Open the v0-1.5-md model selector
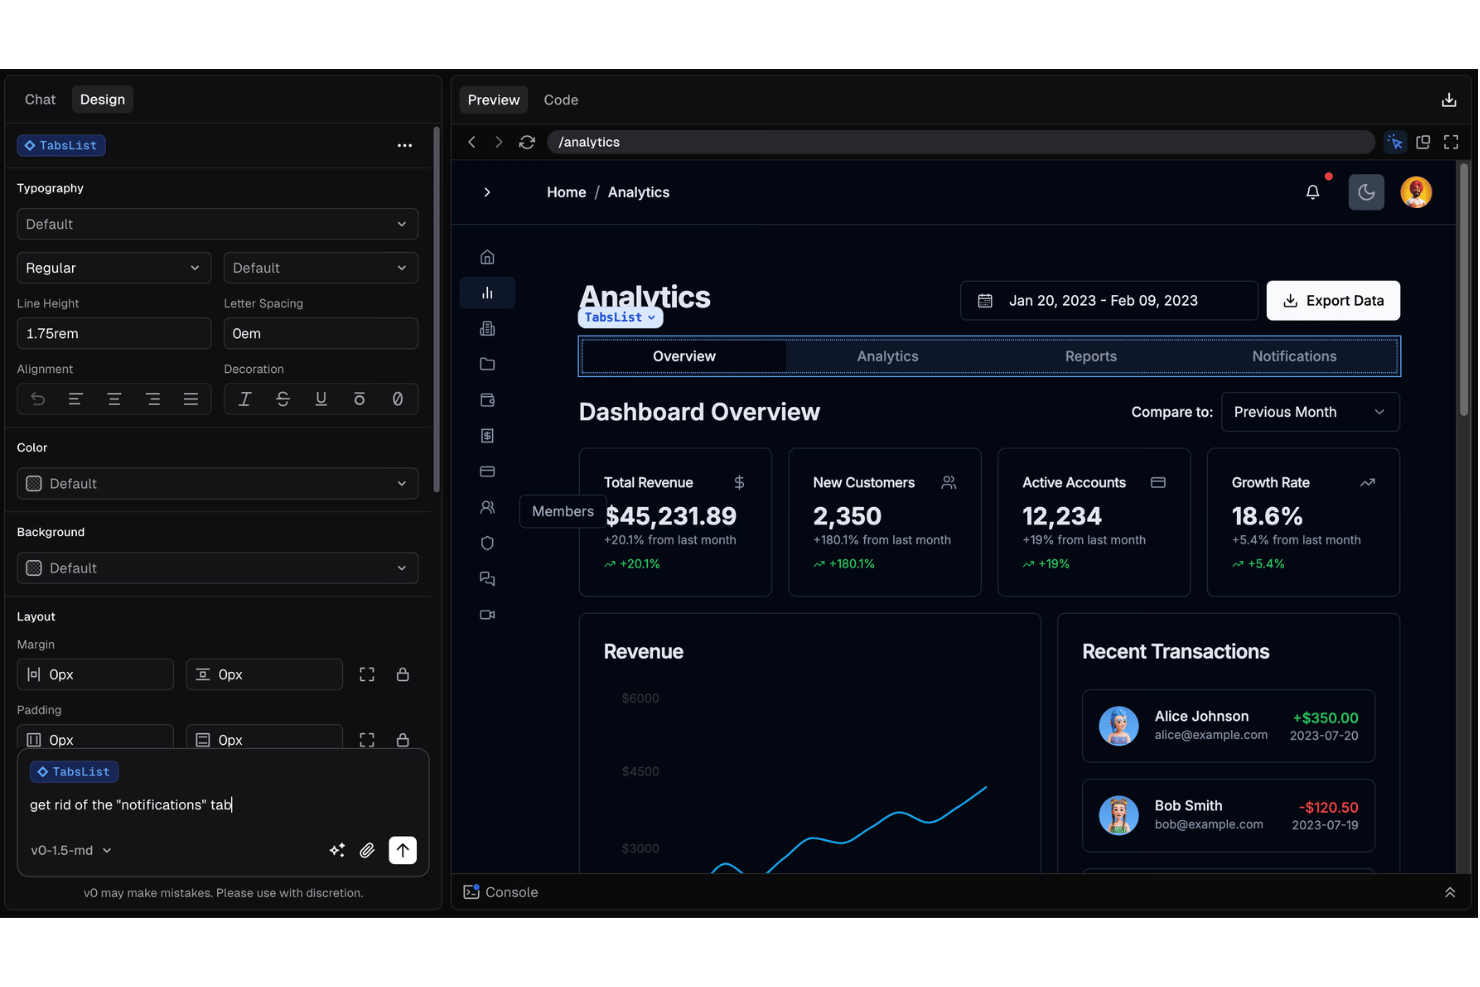The height and width of the screenshot is (987, 1480). click(x=71, y=850)
